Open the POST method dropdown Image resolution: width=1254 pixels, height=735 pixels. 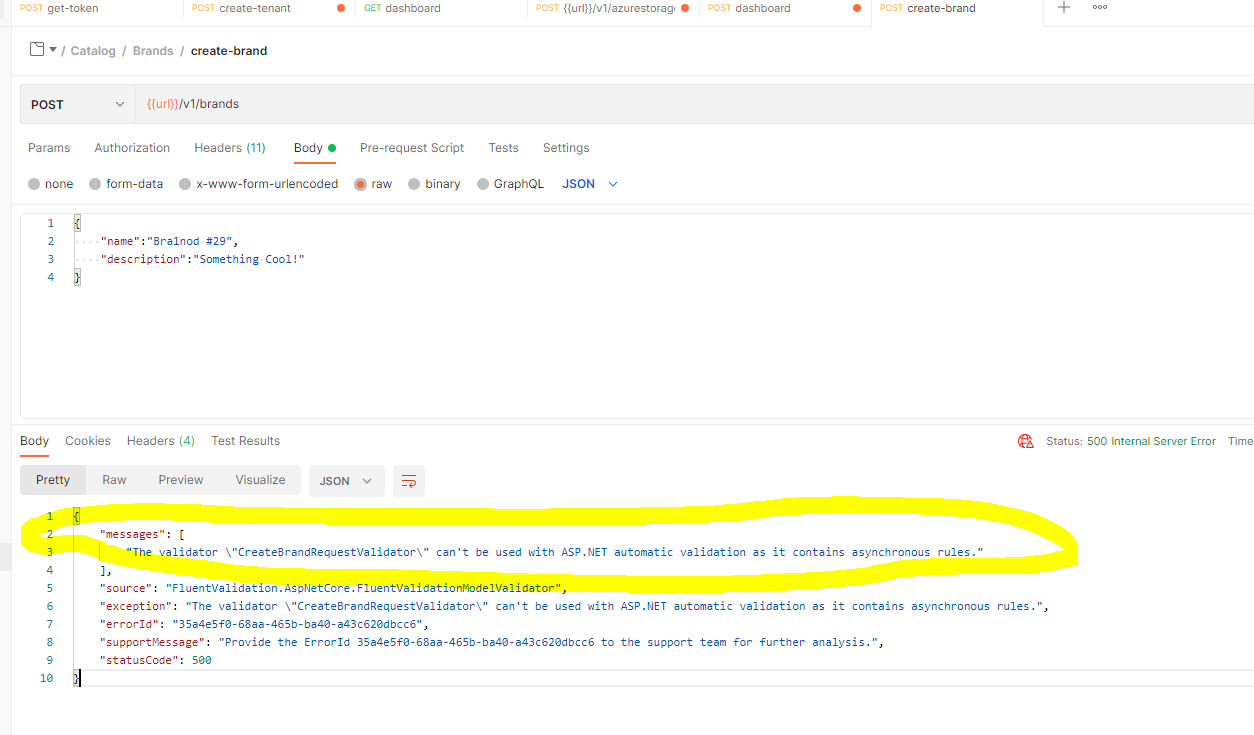click(76, 103)
